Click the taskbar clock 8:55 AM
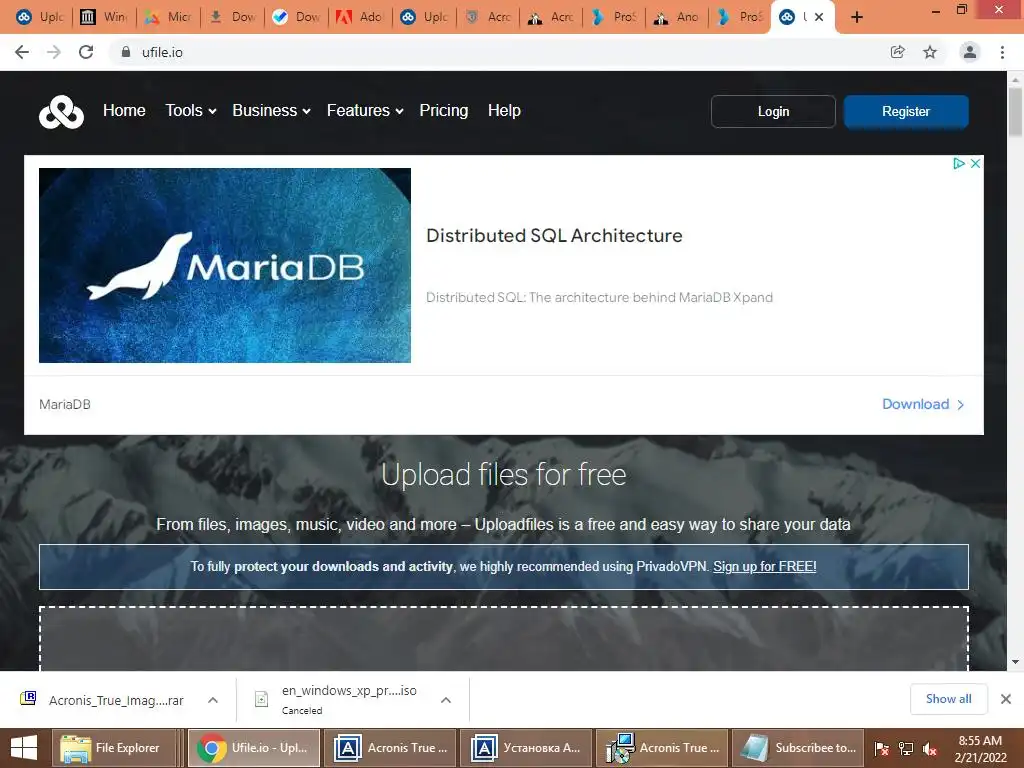This screenshot has width=1024, height=768. pos(980,749)
